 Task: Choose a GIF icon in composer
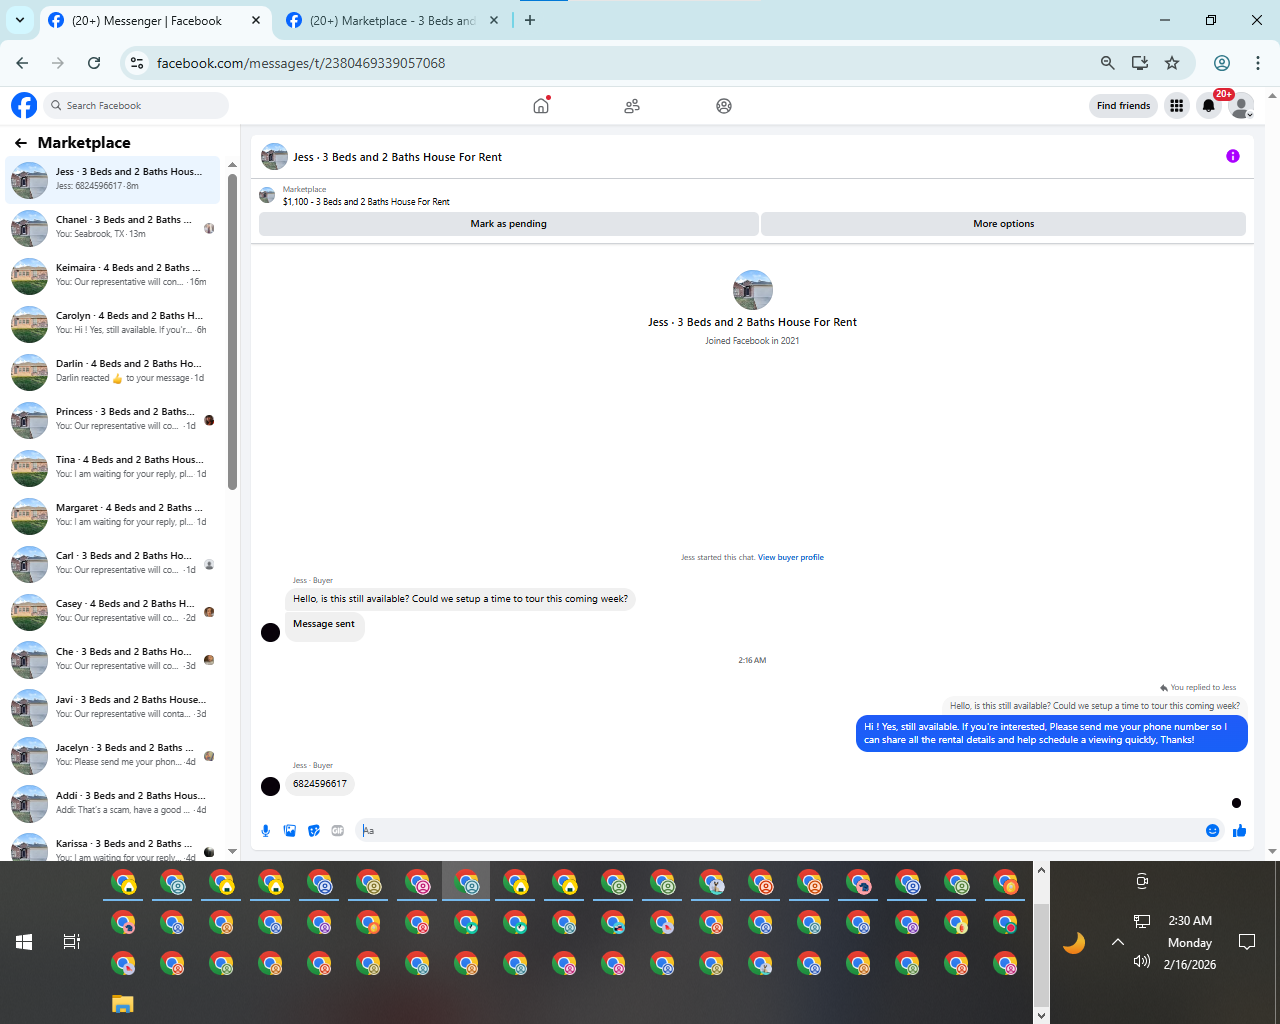pyautogui.click(x=338, y=831)
